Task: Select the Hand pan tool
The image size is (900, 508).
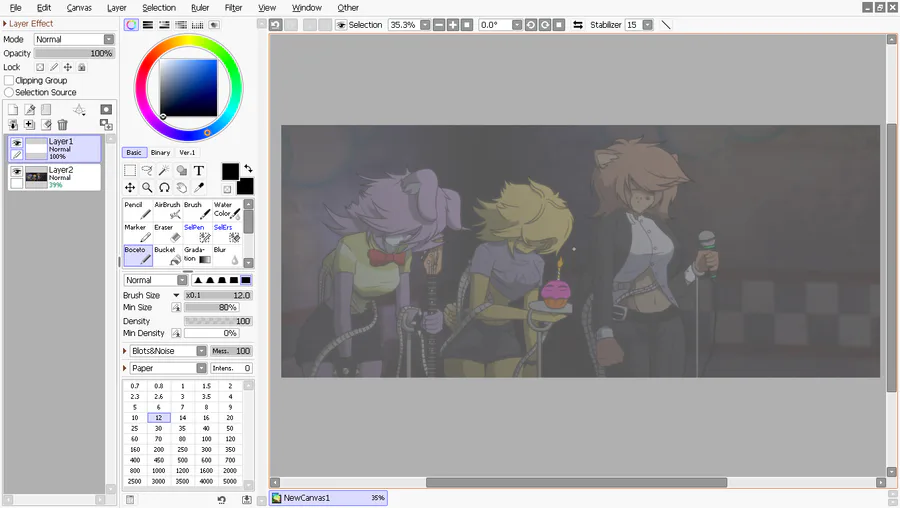Action: (181, 188)
